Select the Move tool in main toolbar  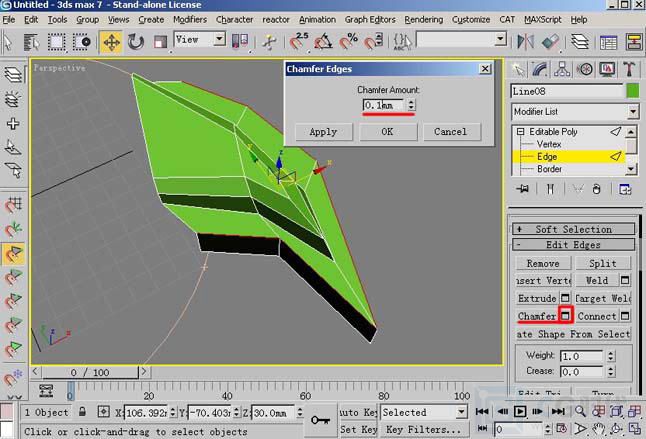tap(111, 42)
